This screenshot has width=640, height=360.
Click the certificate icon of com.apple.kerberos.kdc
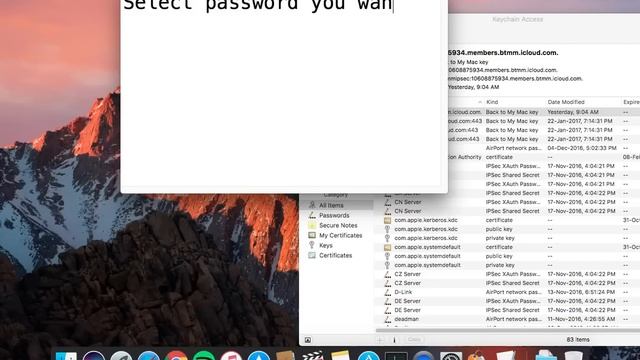click(x=387, y=220)
